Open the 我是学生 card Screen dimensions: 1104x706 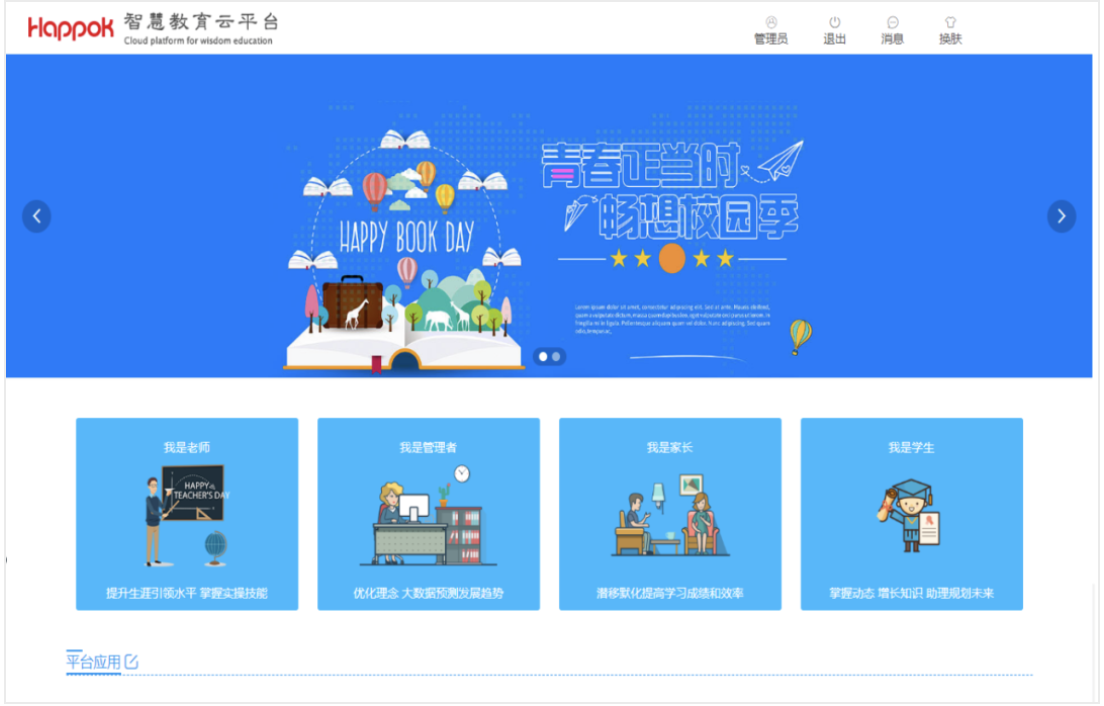pos(911,514)
